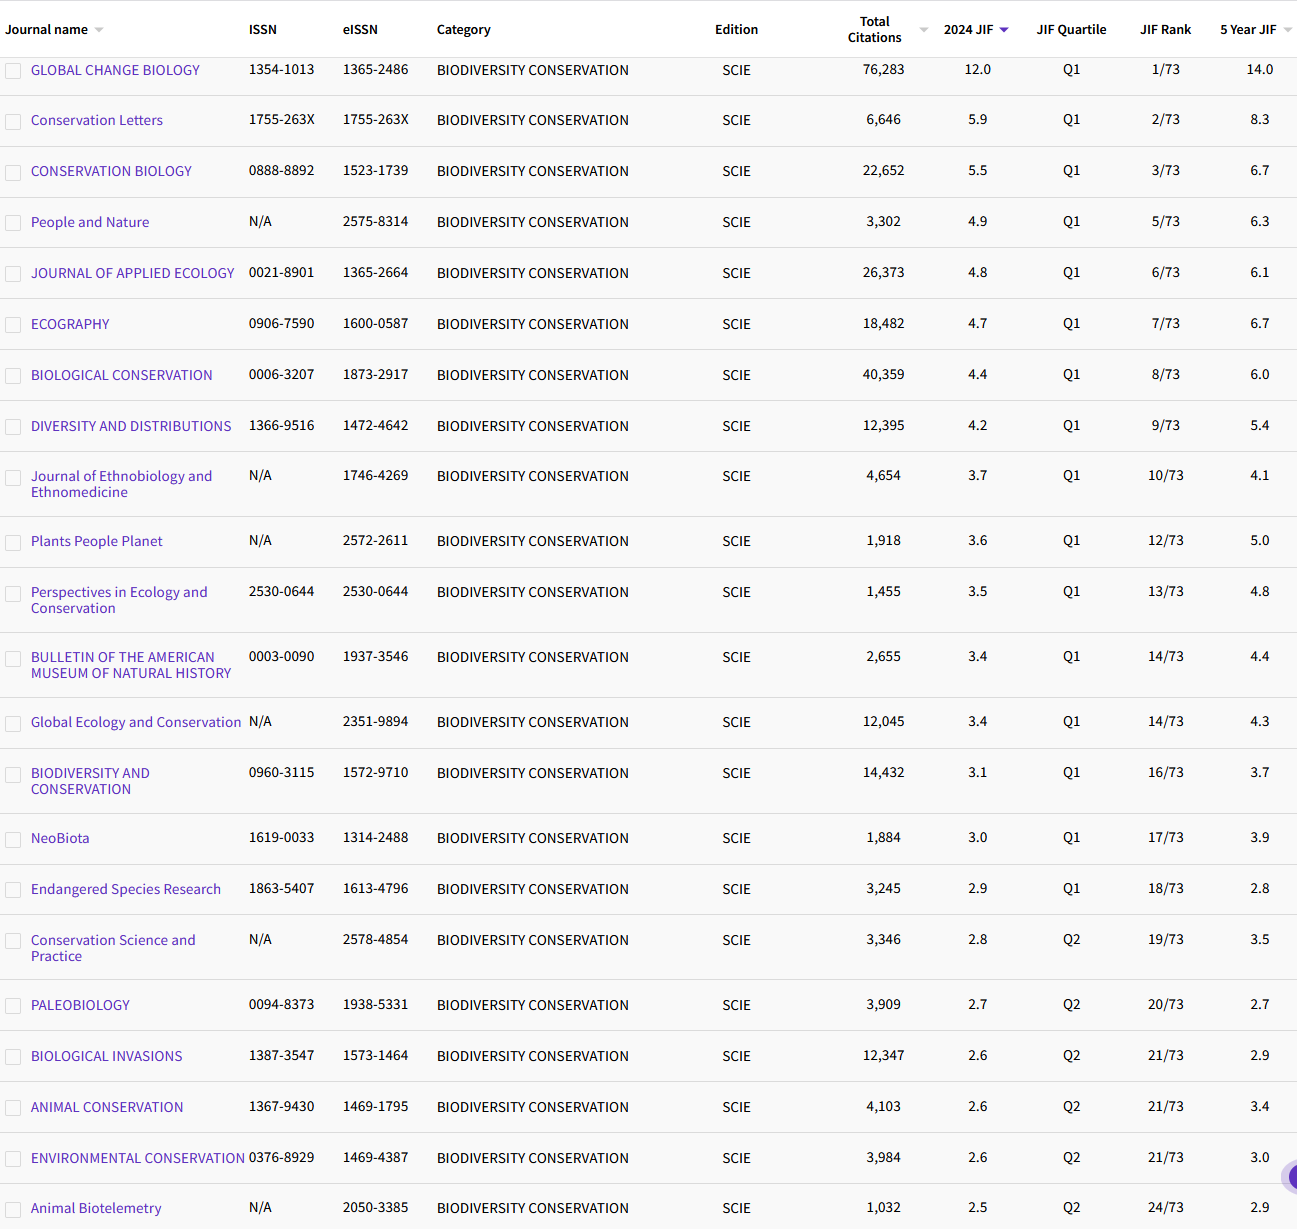Select the checkbox for Animal Biotelemetry
1297x1229 pixels.
[13, 1208]
